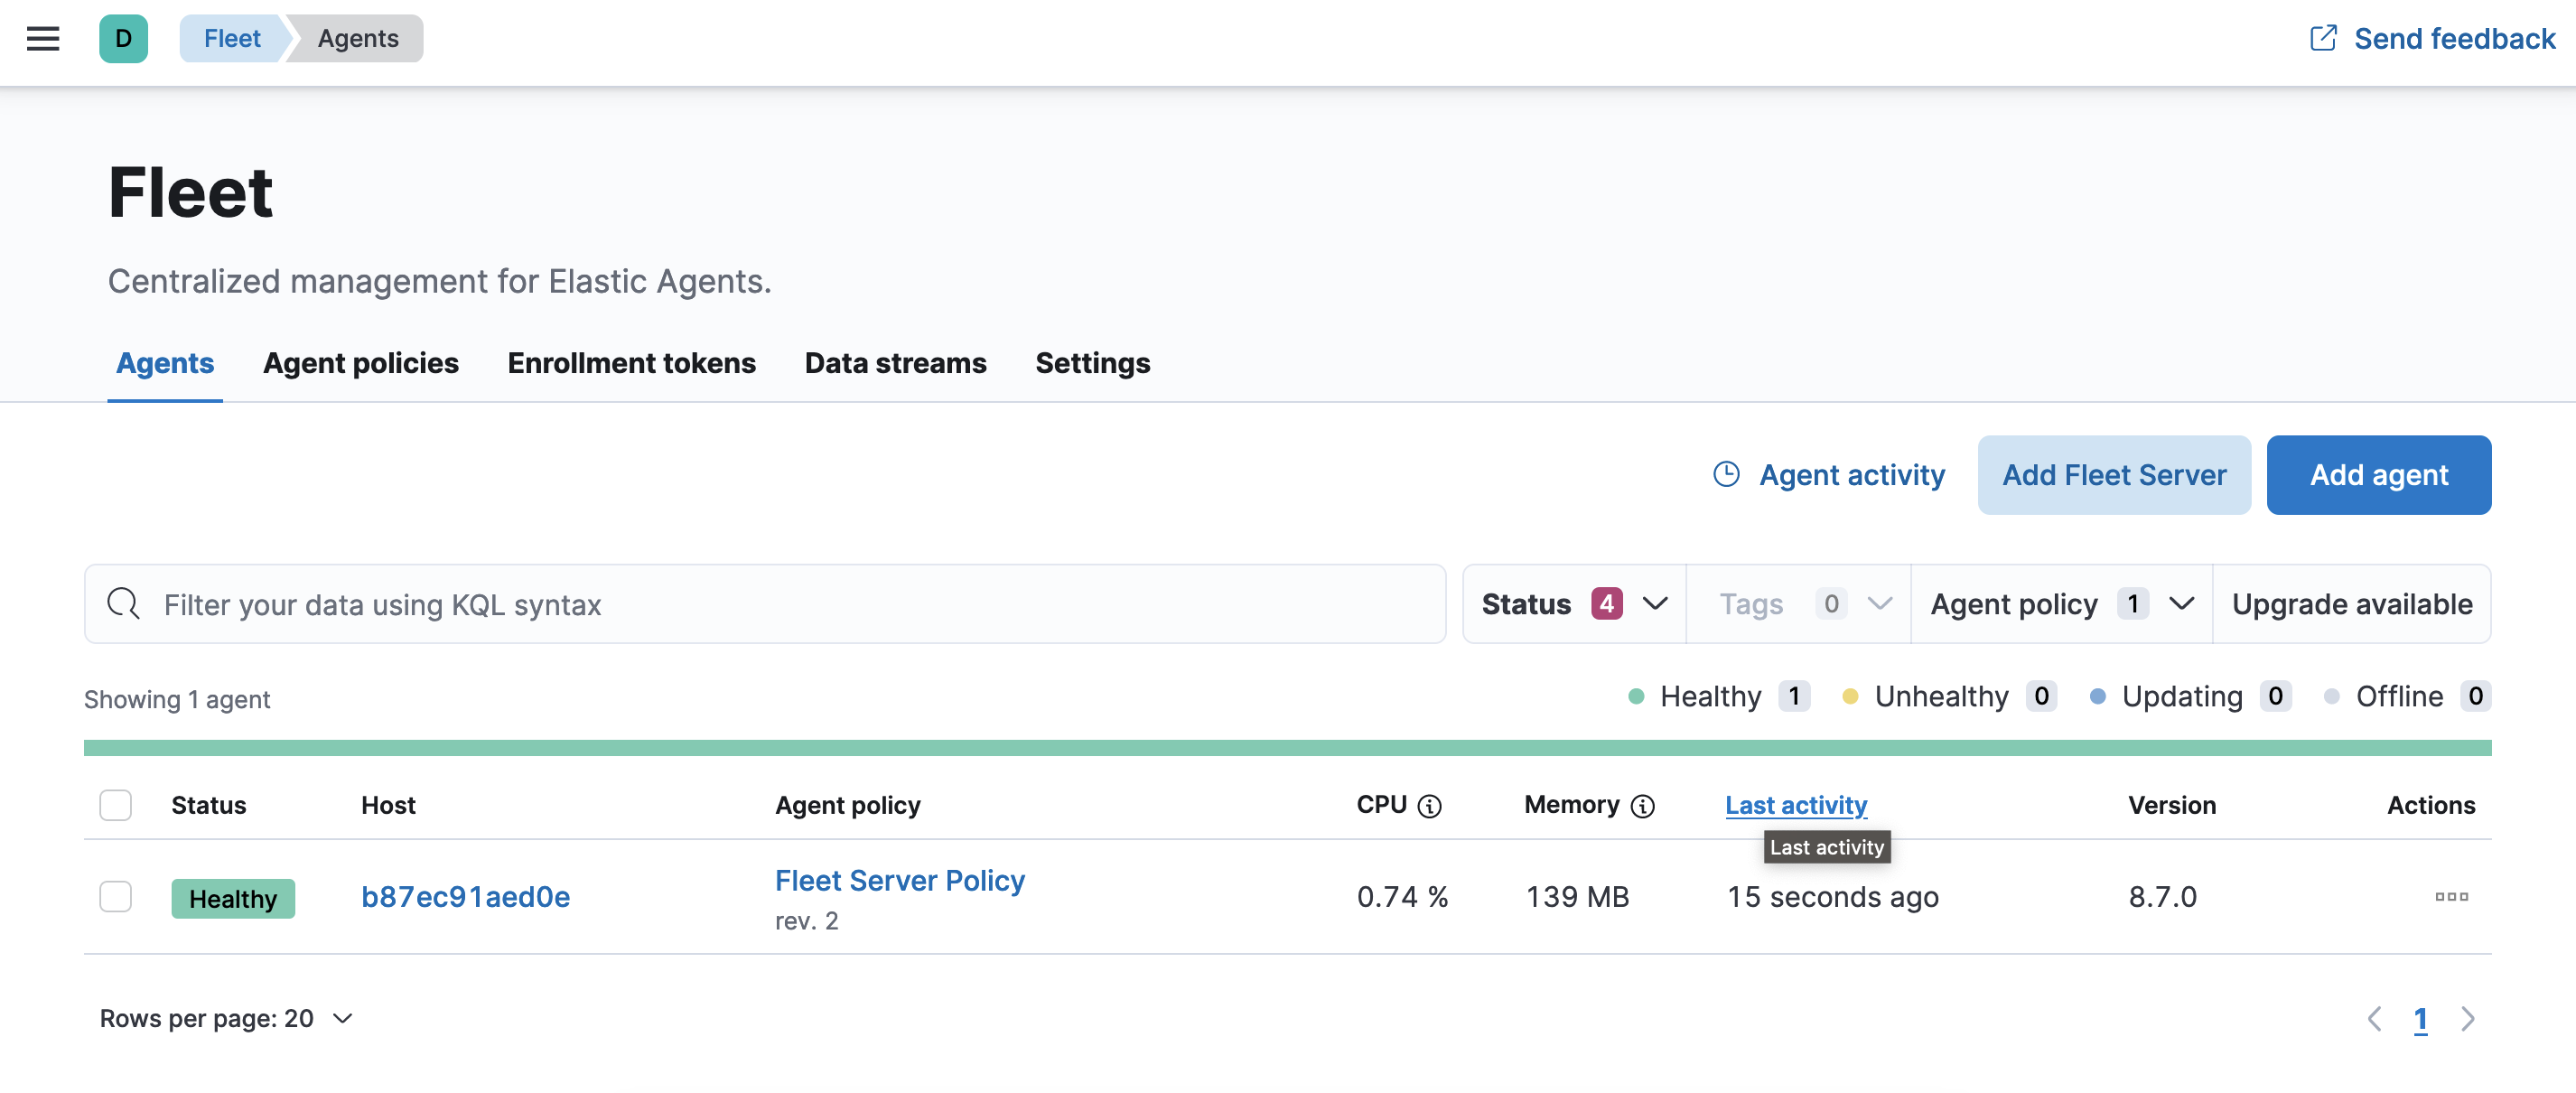
Task: Open the Fleet Server Policy link
Action: (x=899, y=881)
